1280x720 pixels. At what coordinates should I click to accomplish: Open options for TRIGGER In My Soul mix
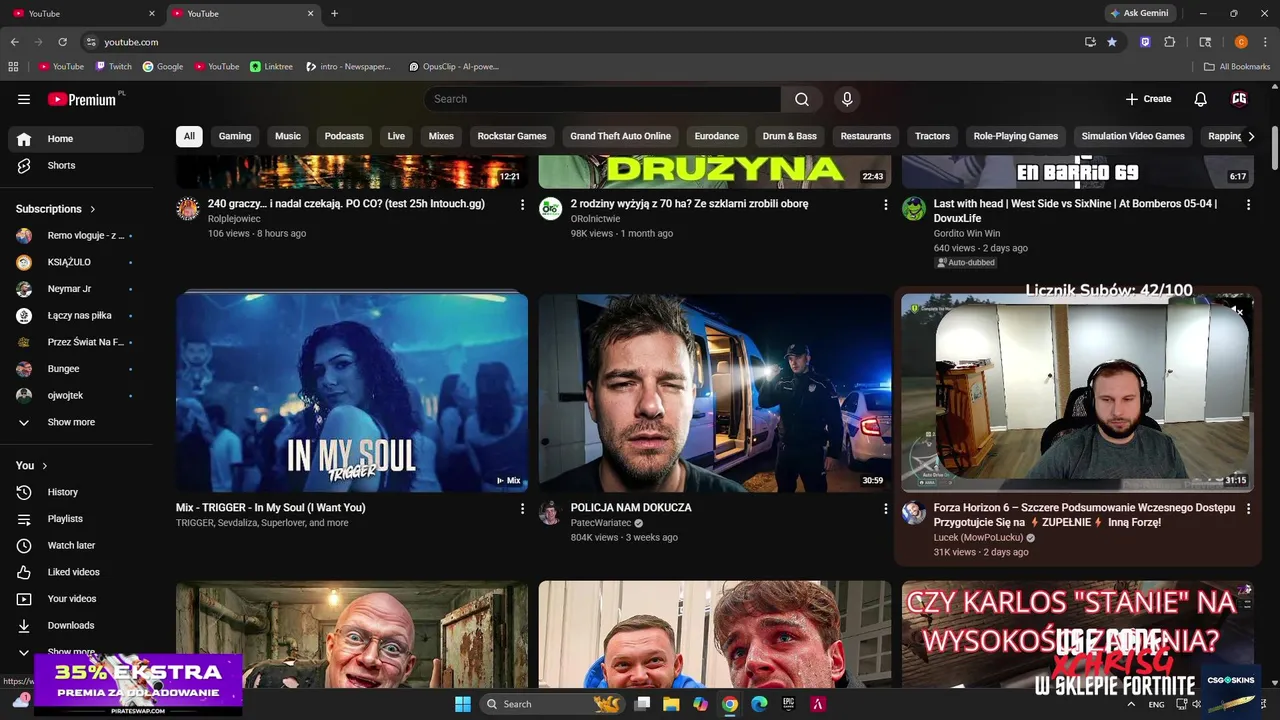click(522, 508)
